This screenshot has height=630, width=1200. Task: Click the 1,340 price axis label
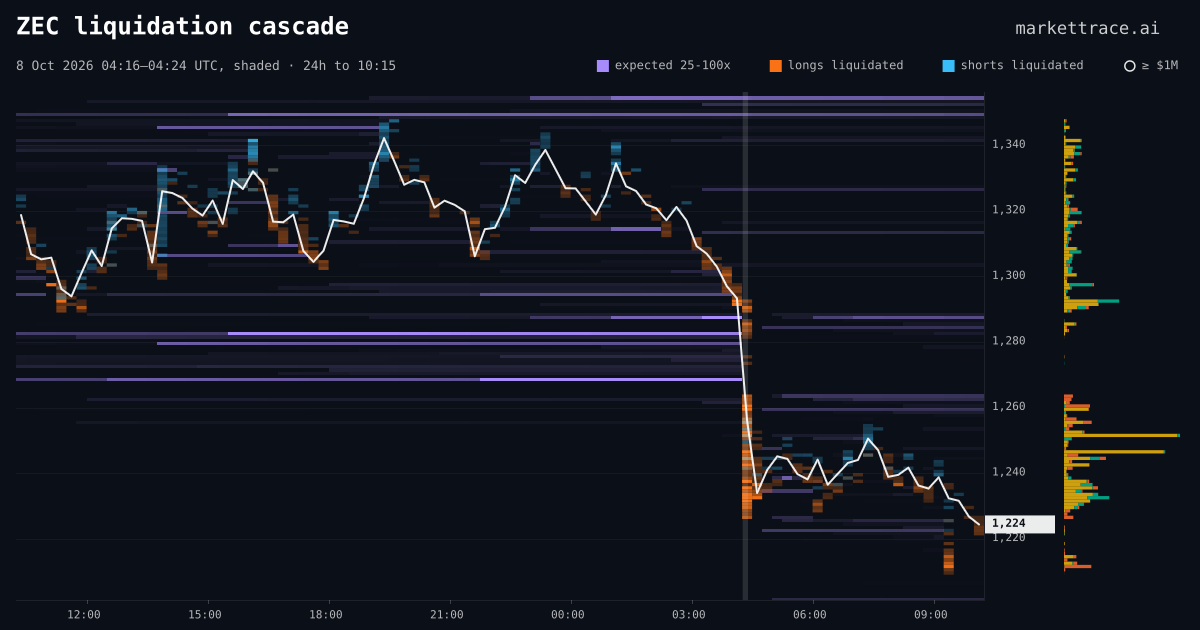pos(1009,144)
